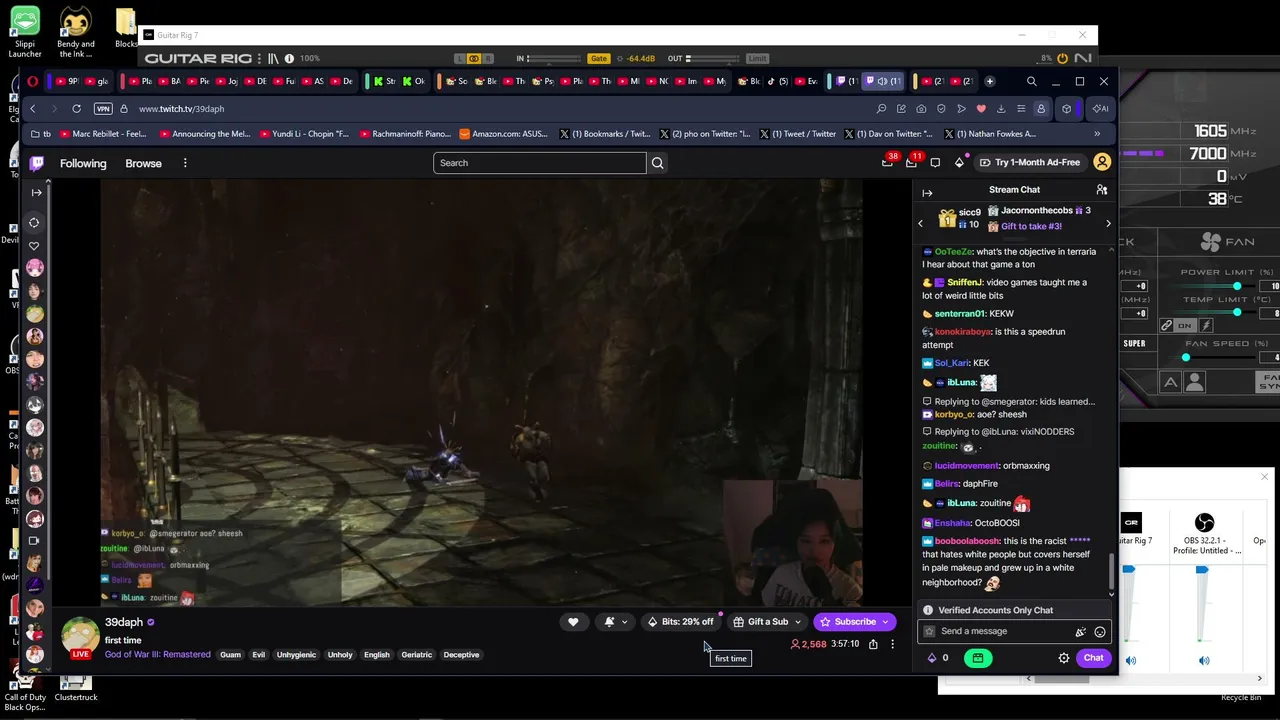This screenshot has height=720, width=1280.
Task: Click the Twitch logo home icon
Action: [37, 163]
